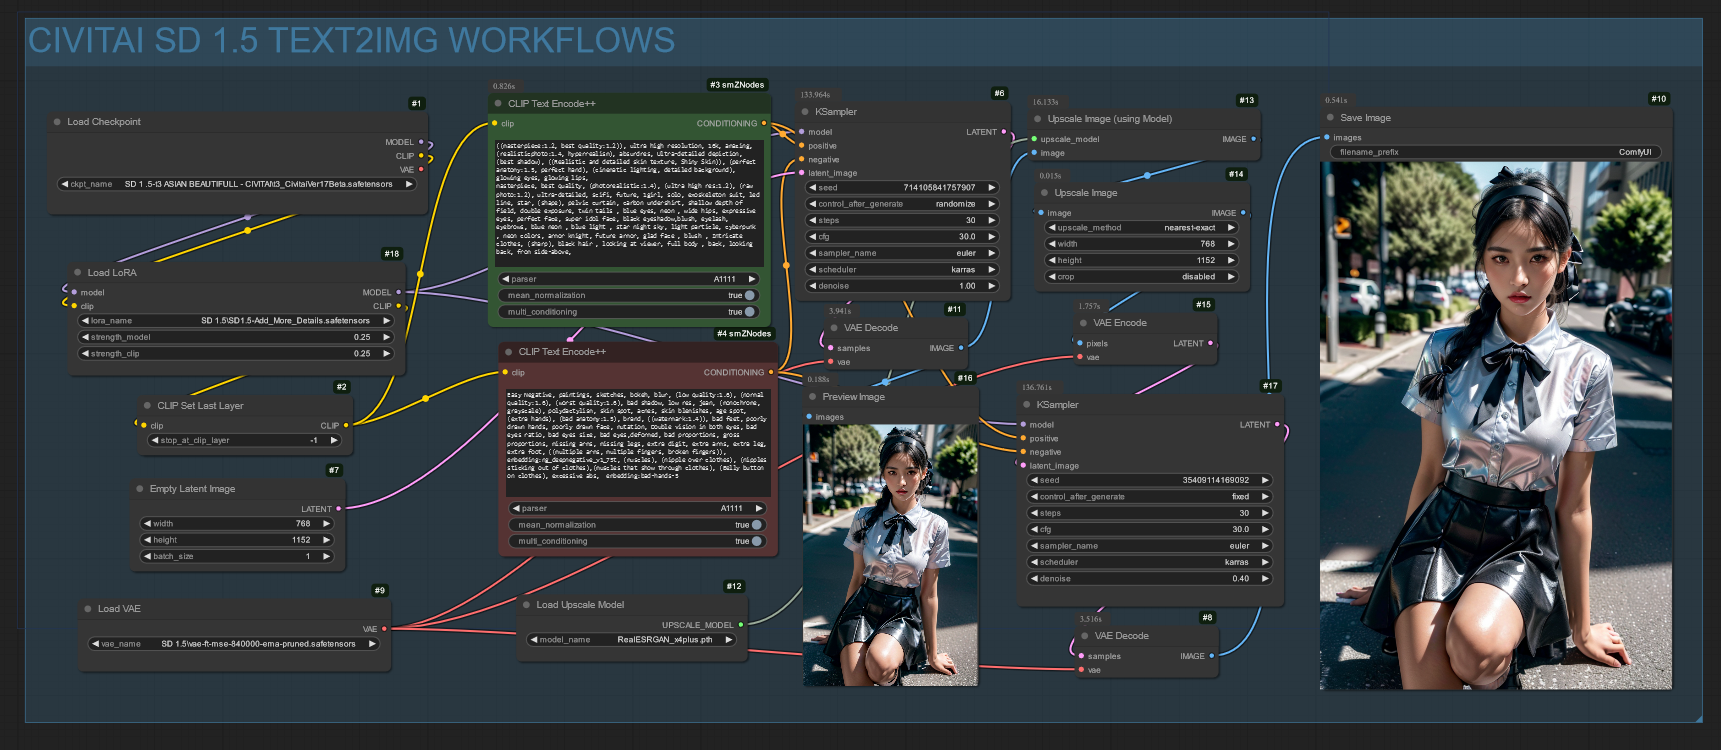Open the upscale_method nearest-exact dropdown
1721x750 pixels.
[1142, 228]
